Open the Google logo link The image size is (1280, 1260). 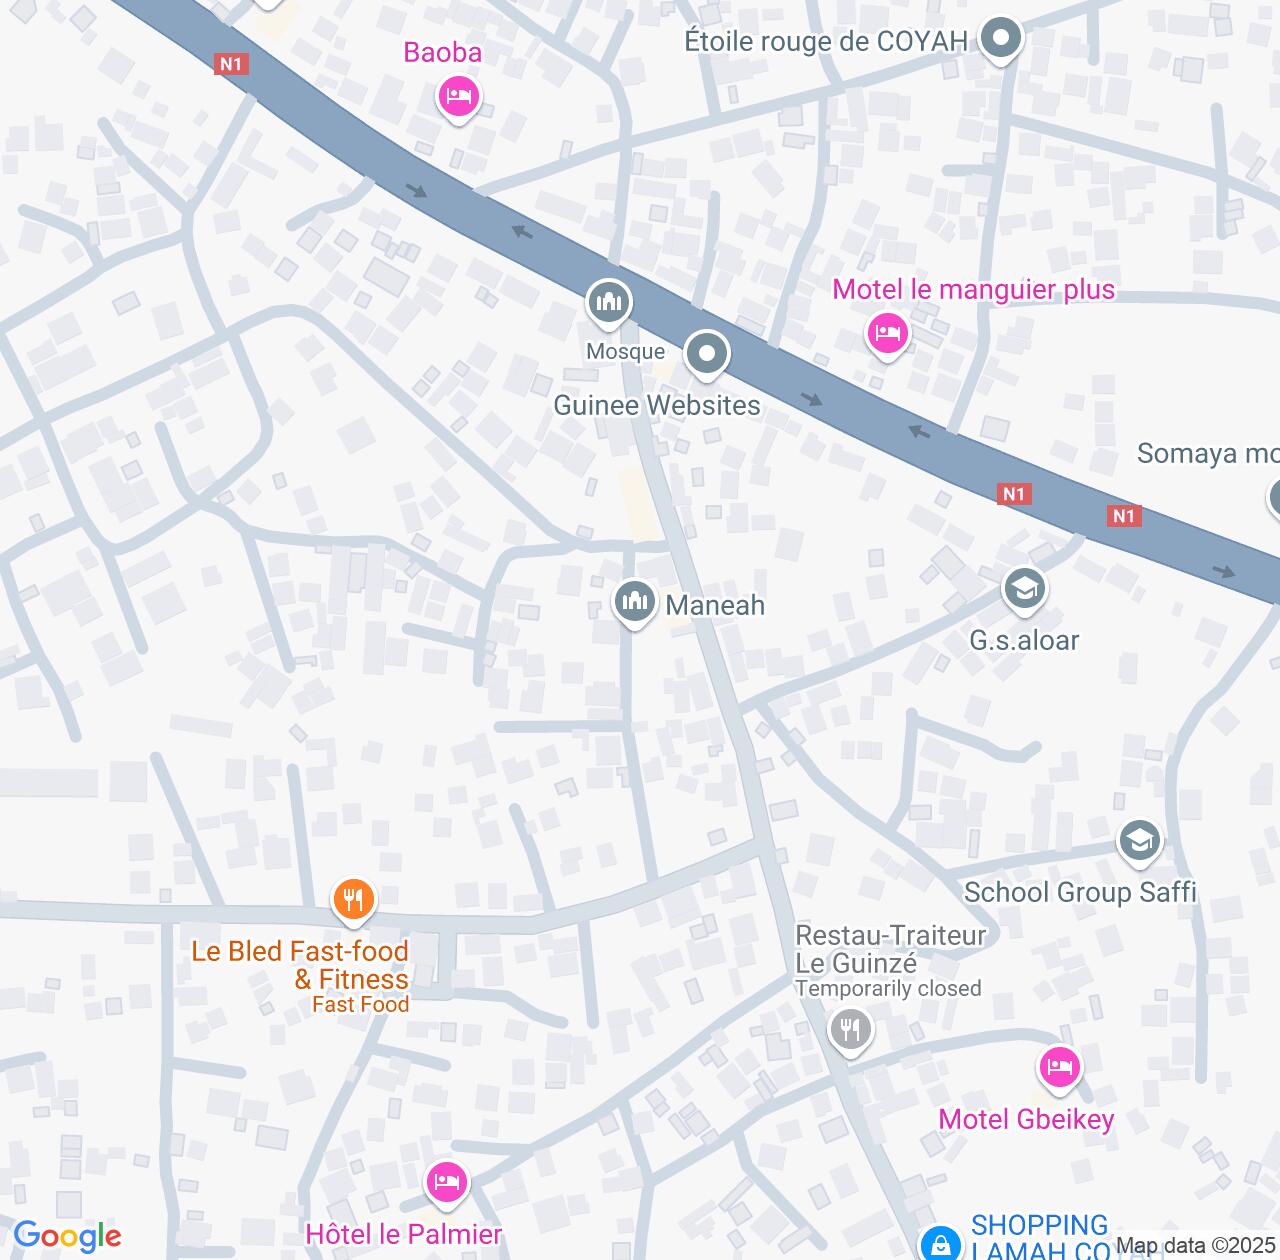(x=67, y=1237)
